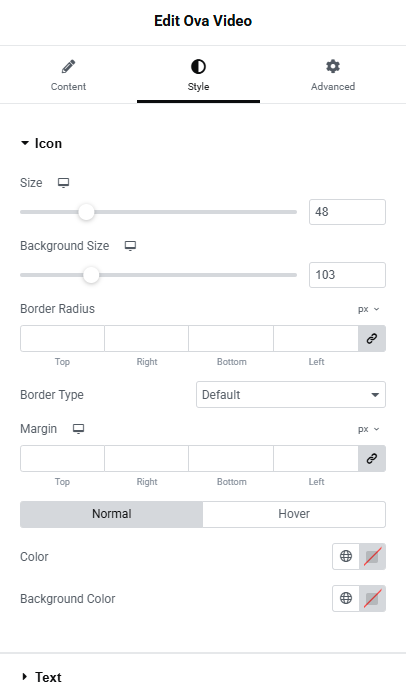The width and height of the screenshot is (406, 697).
Task: Click the pencil Content tab icon
Action: pos(68,67)
